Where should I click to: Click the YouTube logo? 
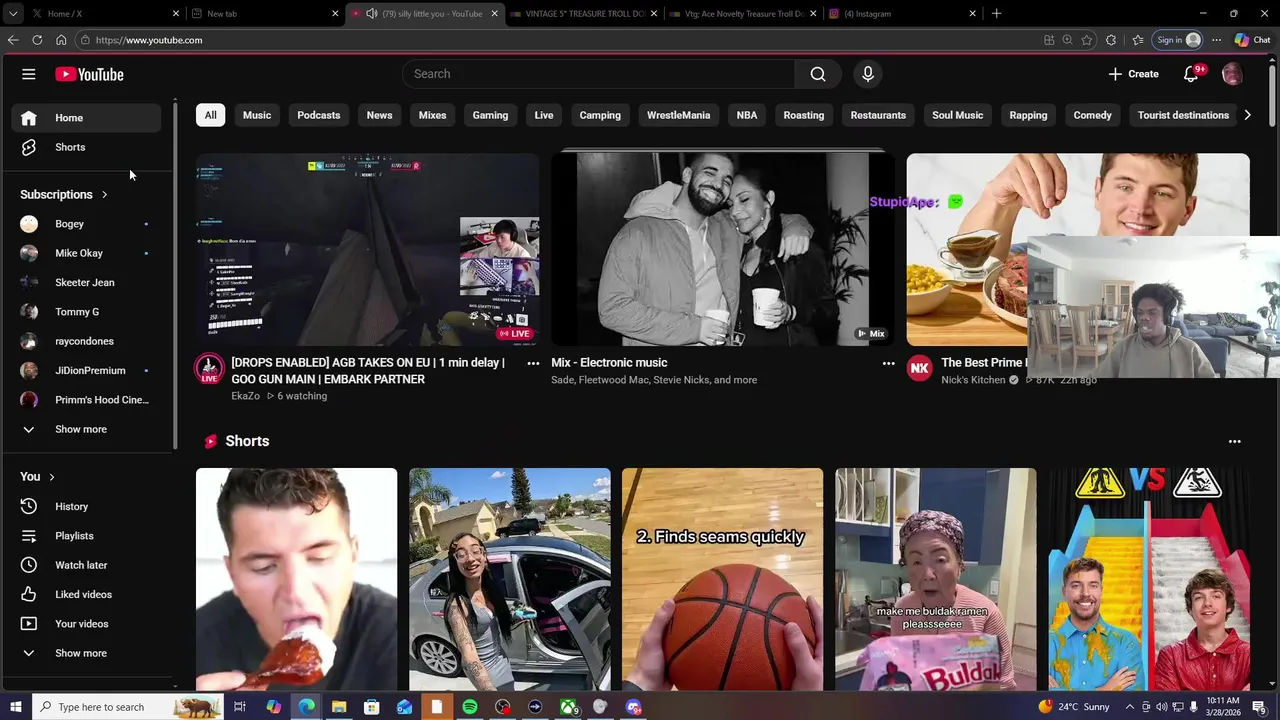pyautogui.click(x=89, y=74)
